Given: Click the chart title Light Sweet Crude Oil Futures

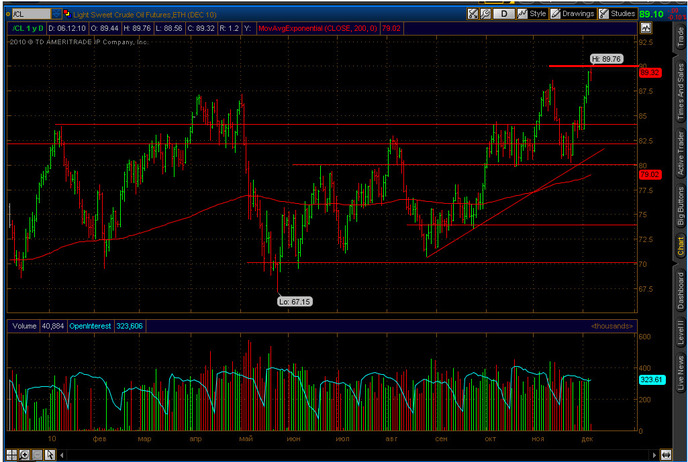Looking at the screenshot, I should click(x=145, y=14).
